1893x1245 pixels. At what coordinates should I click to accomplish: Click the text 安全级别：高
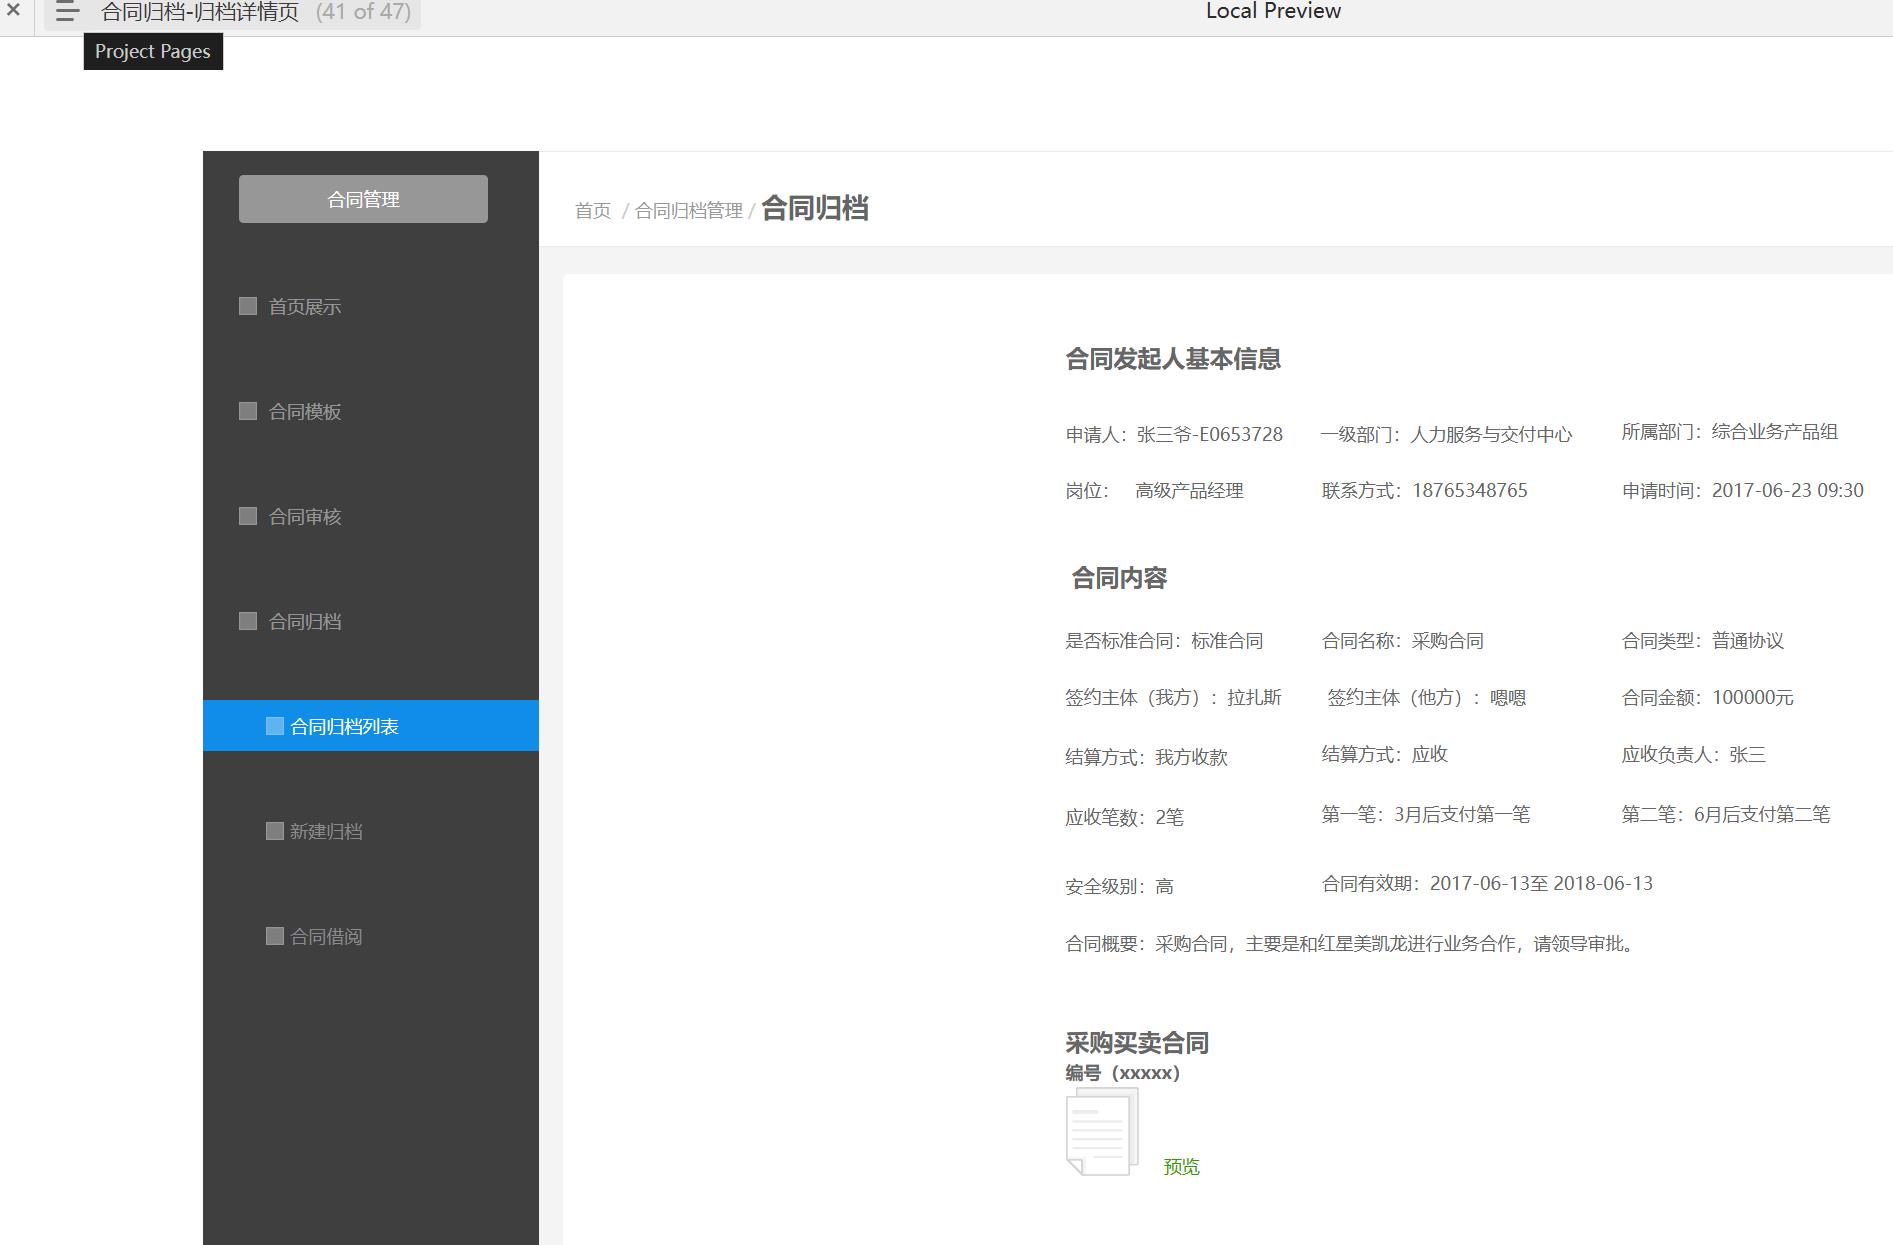pos(1119,887)
